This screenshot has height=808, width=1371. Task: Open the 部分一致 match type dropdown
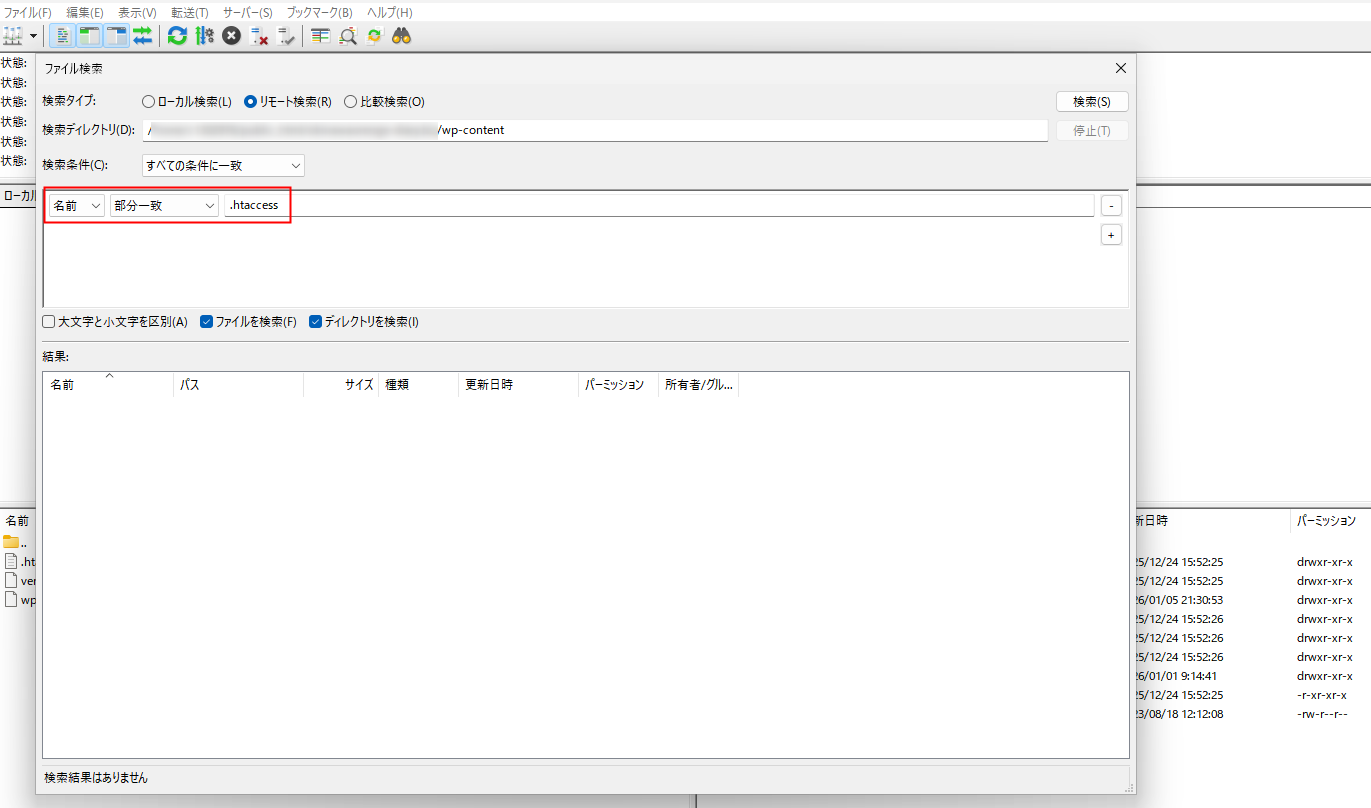click(x=163, y=204)
